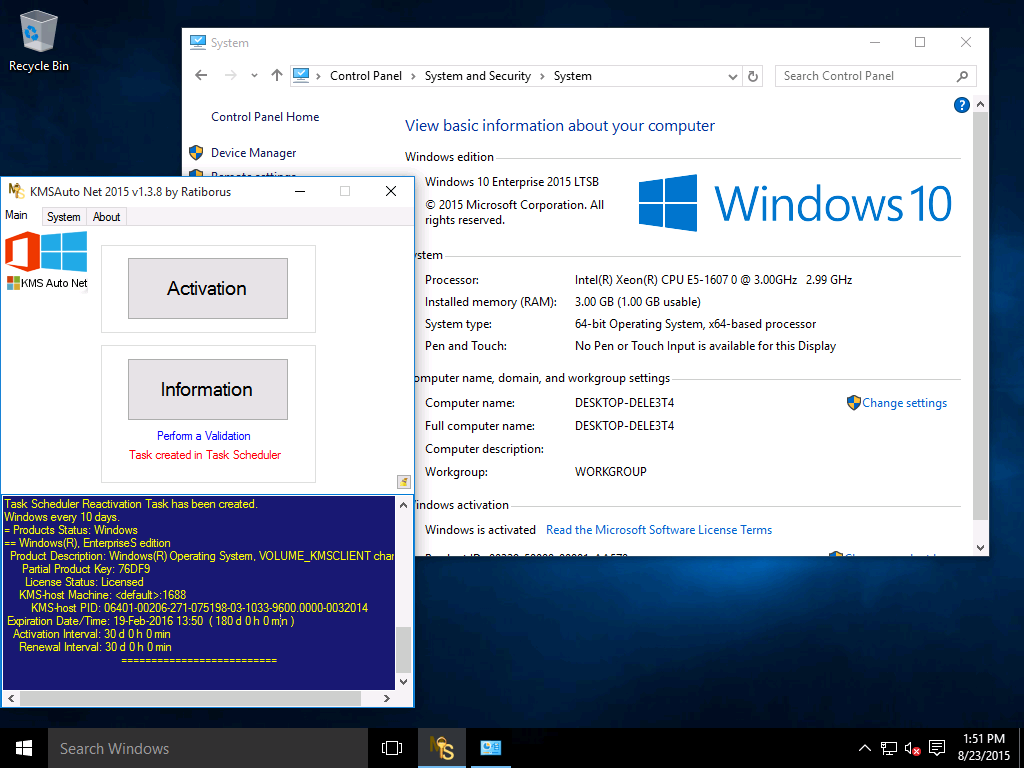Click the KMS Auto Net label
Viewport: 1024px width, 768px height.
[54, 283]
